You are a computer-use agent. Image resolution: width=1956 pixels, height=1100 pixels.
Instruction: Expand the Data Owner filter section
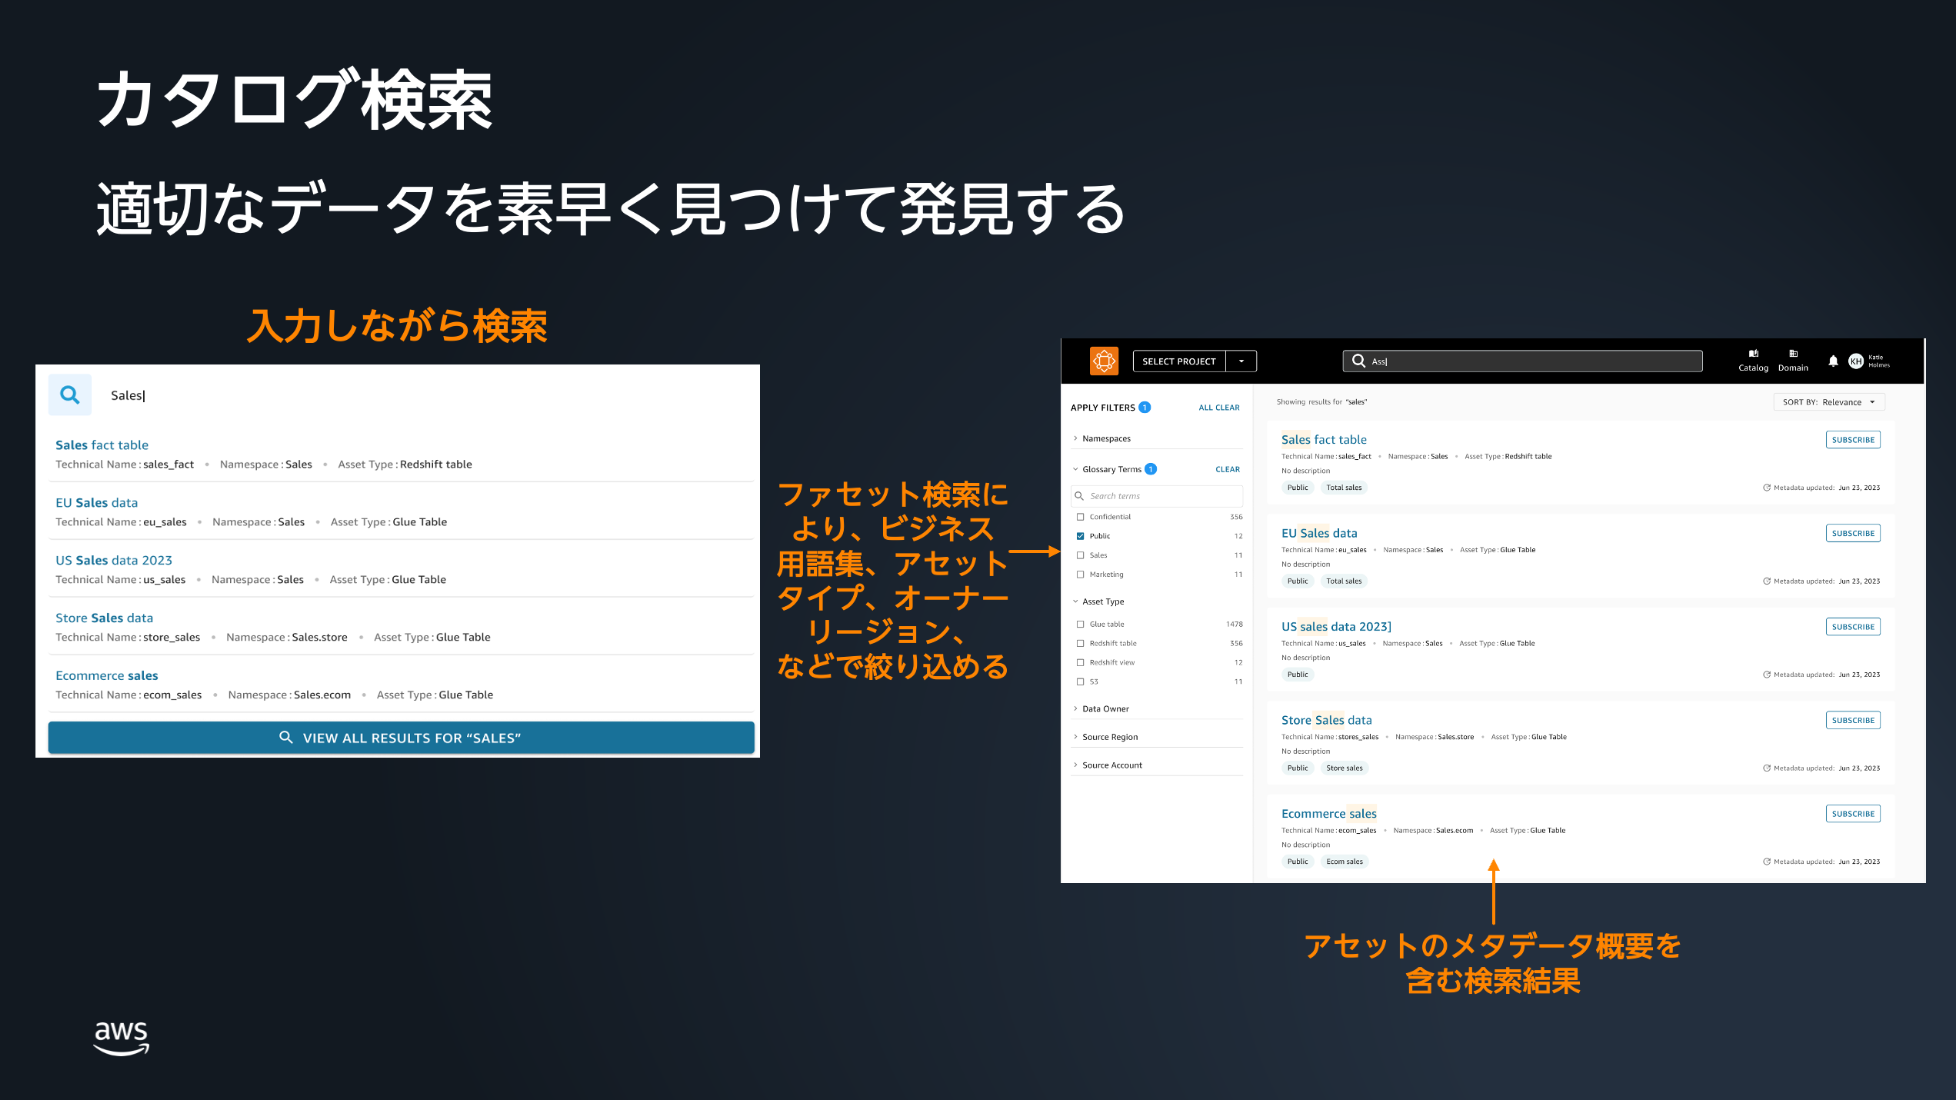click(x=1105, y=709)
